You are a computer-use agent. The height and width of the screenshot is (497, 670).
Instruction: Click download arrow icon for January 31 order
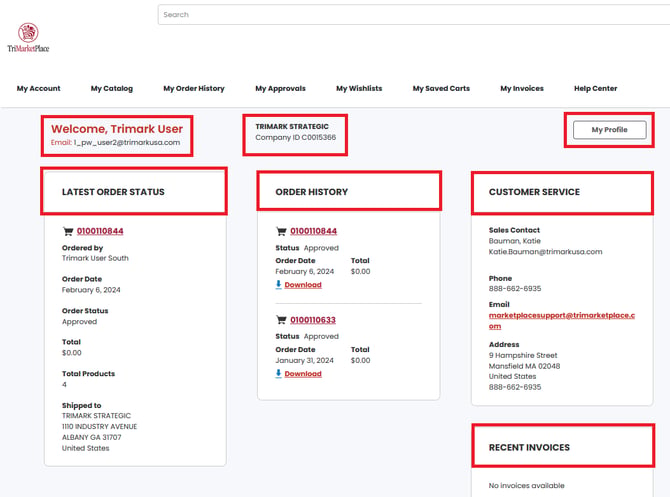click(x=279, y=373)
